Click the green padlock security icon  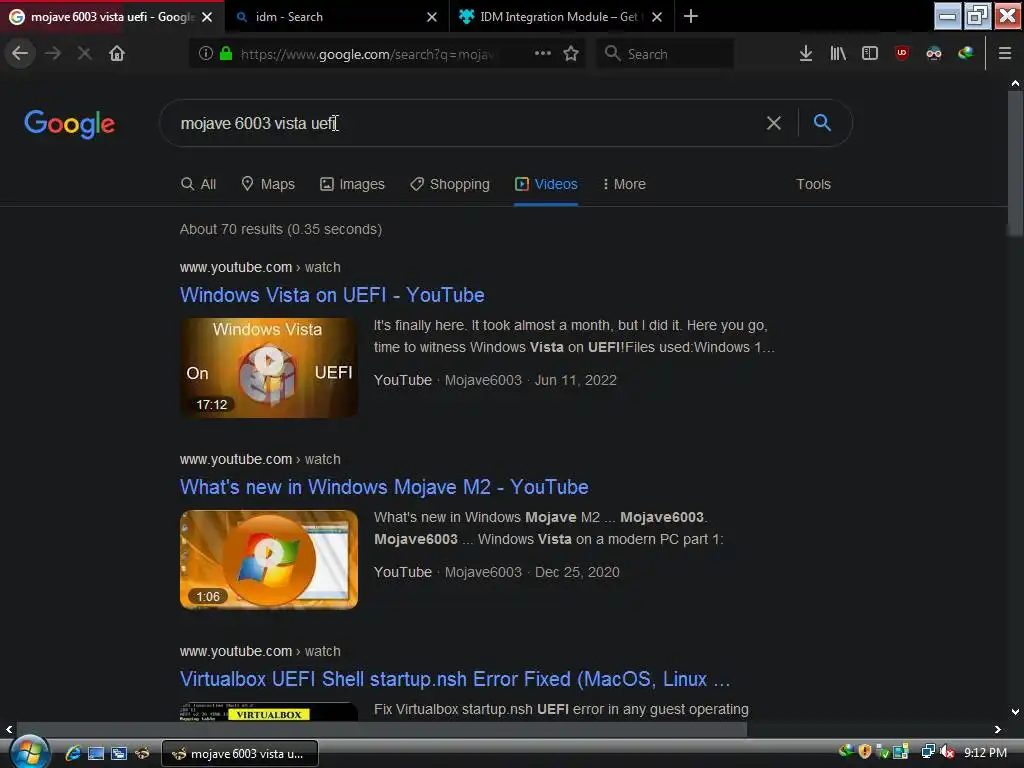(226, 54)
